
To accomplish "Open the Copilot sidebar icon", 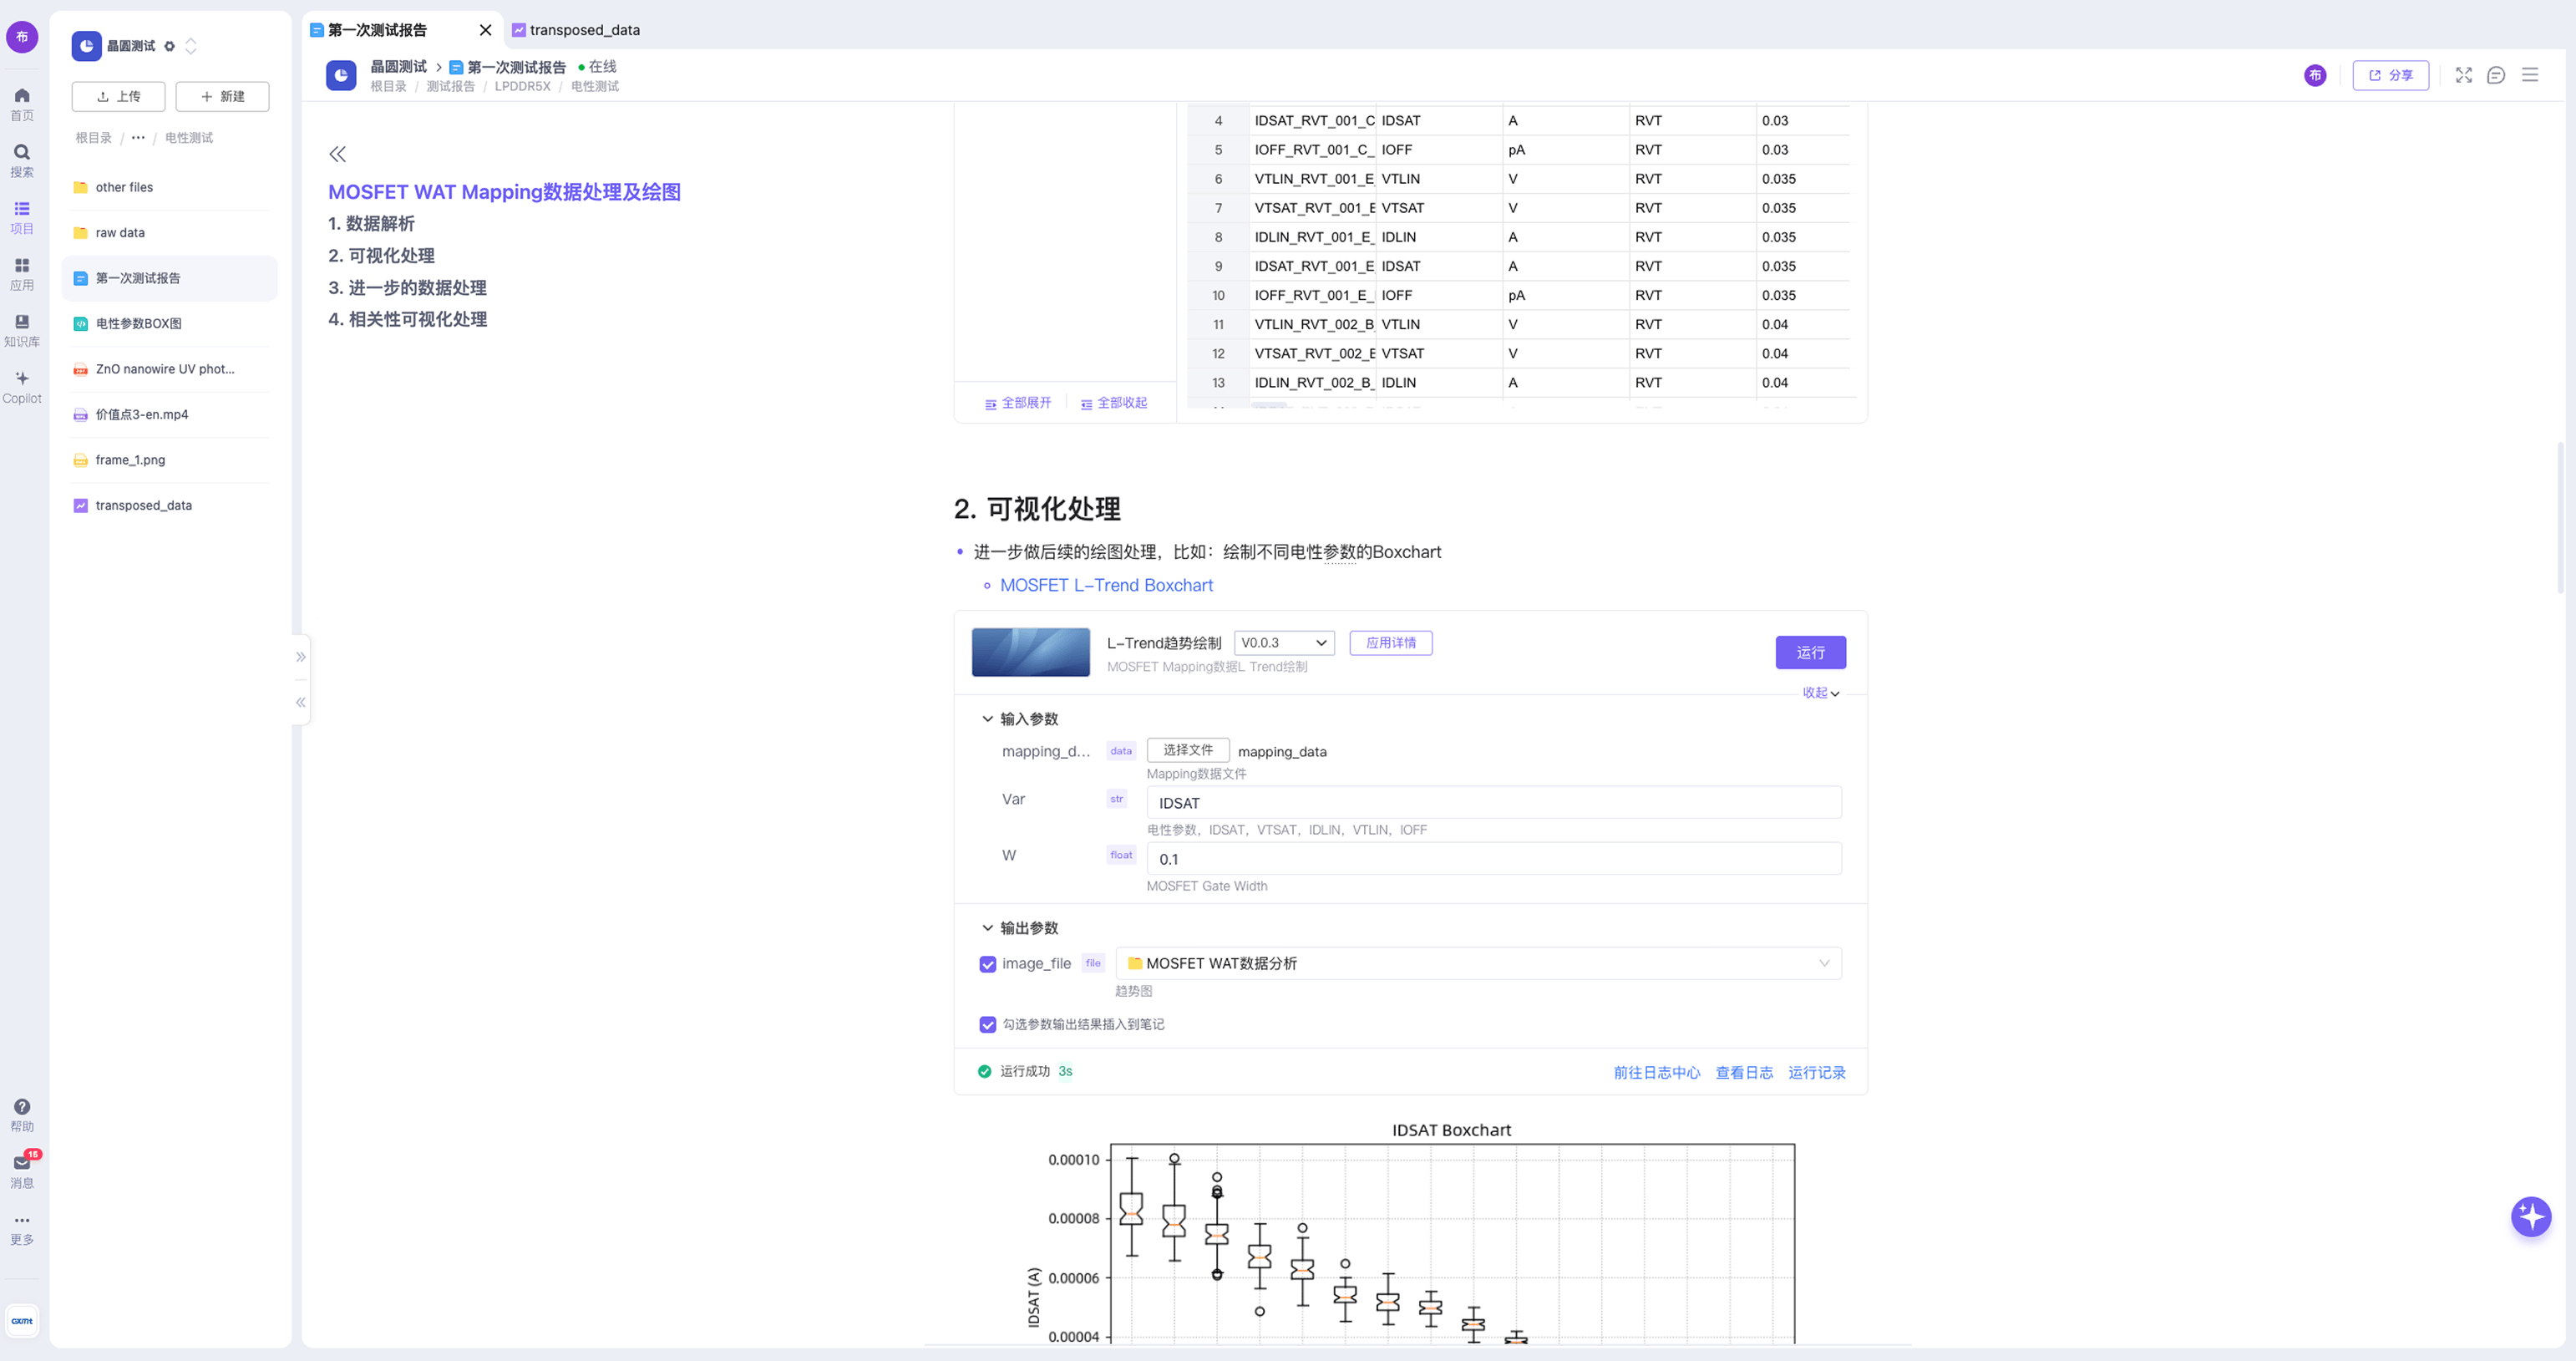I will coord(22,385).
